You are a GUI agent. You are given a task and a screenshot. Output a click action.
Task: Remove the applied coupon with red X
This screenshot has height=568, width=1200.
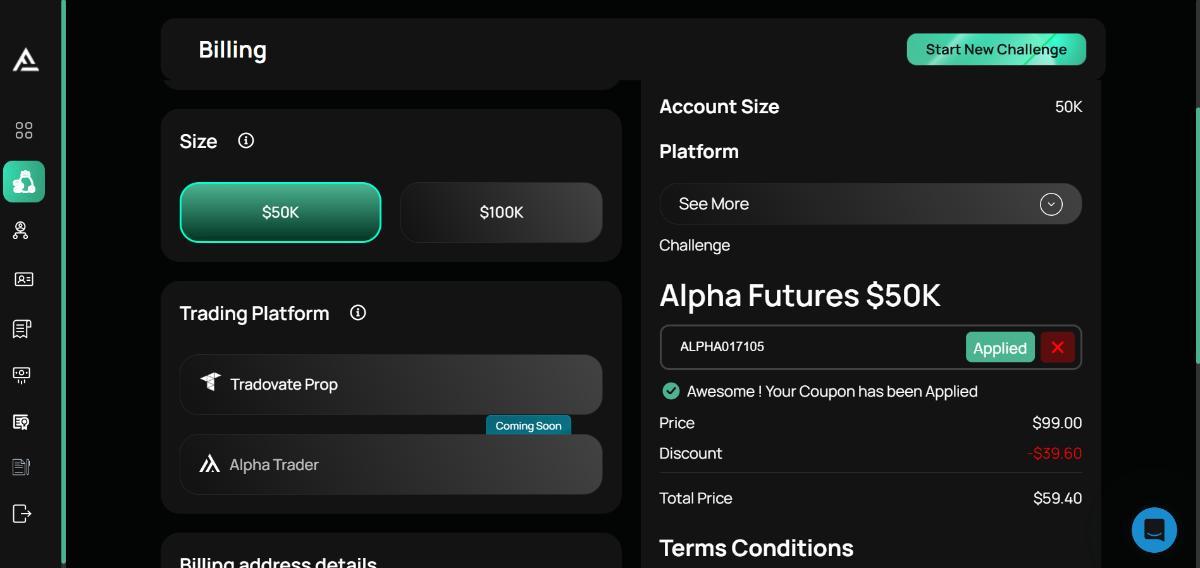tap(1057, 347)
